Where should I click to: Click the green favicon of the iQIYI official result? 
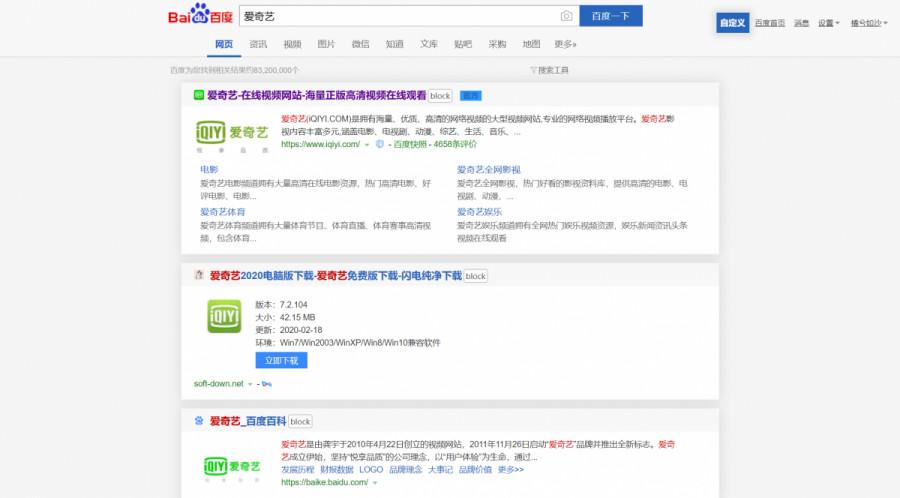[x=199, y=95]
